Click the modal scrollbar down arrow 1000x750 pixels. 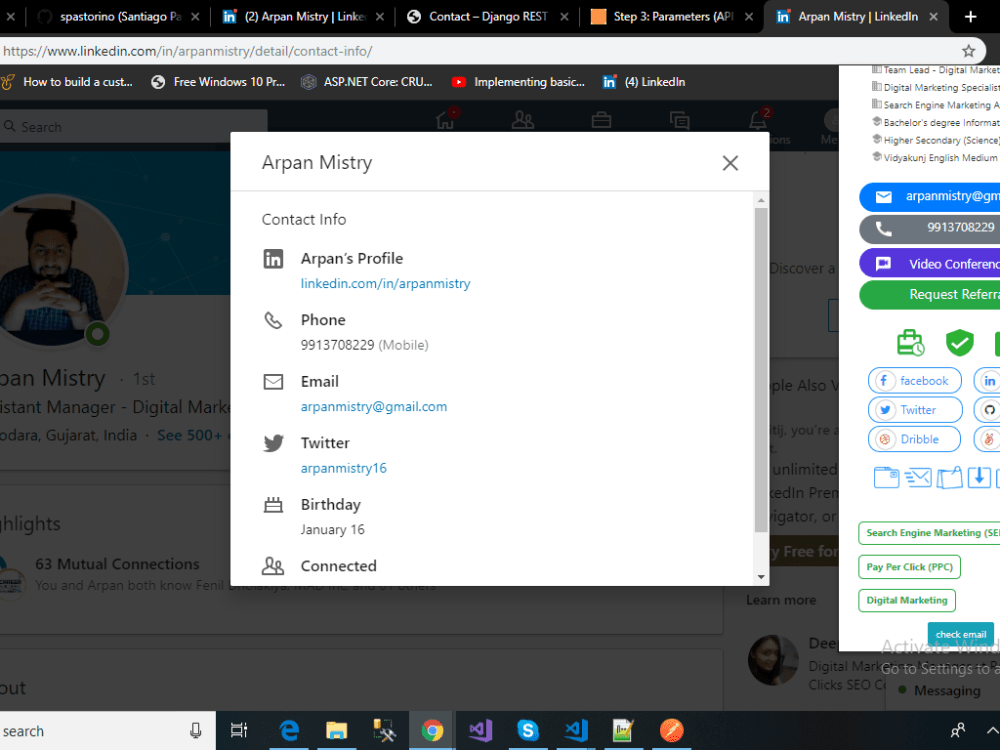point(761,578)
